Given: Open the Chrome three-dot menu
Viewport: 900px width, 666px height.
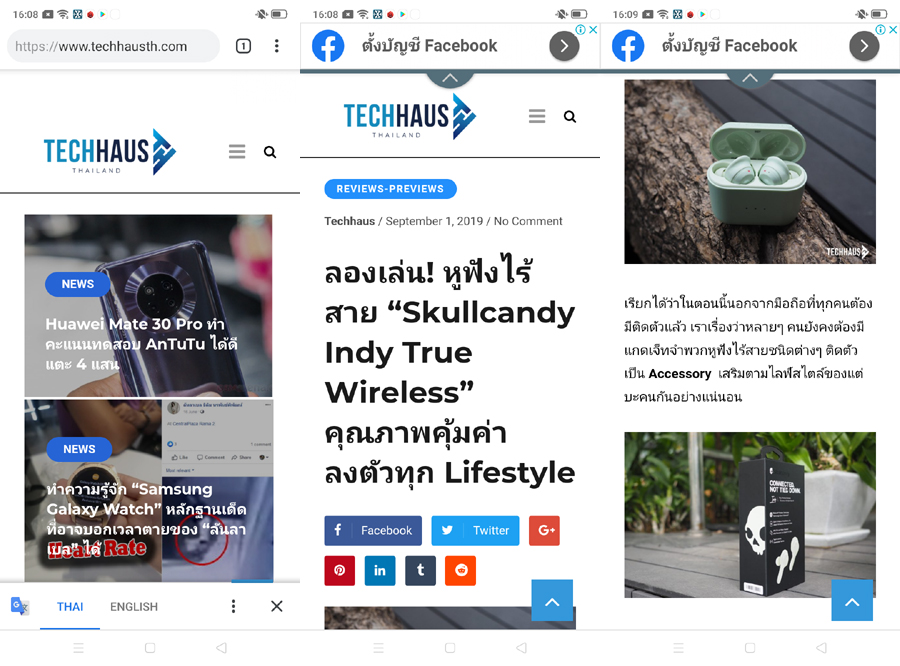Looking at the screenshot, I should click(x=277, y=46).
